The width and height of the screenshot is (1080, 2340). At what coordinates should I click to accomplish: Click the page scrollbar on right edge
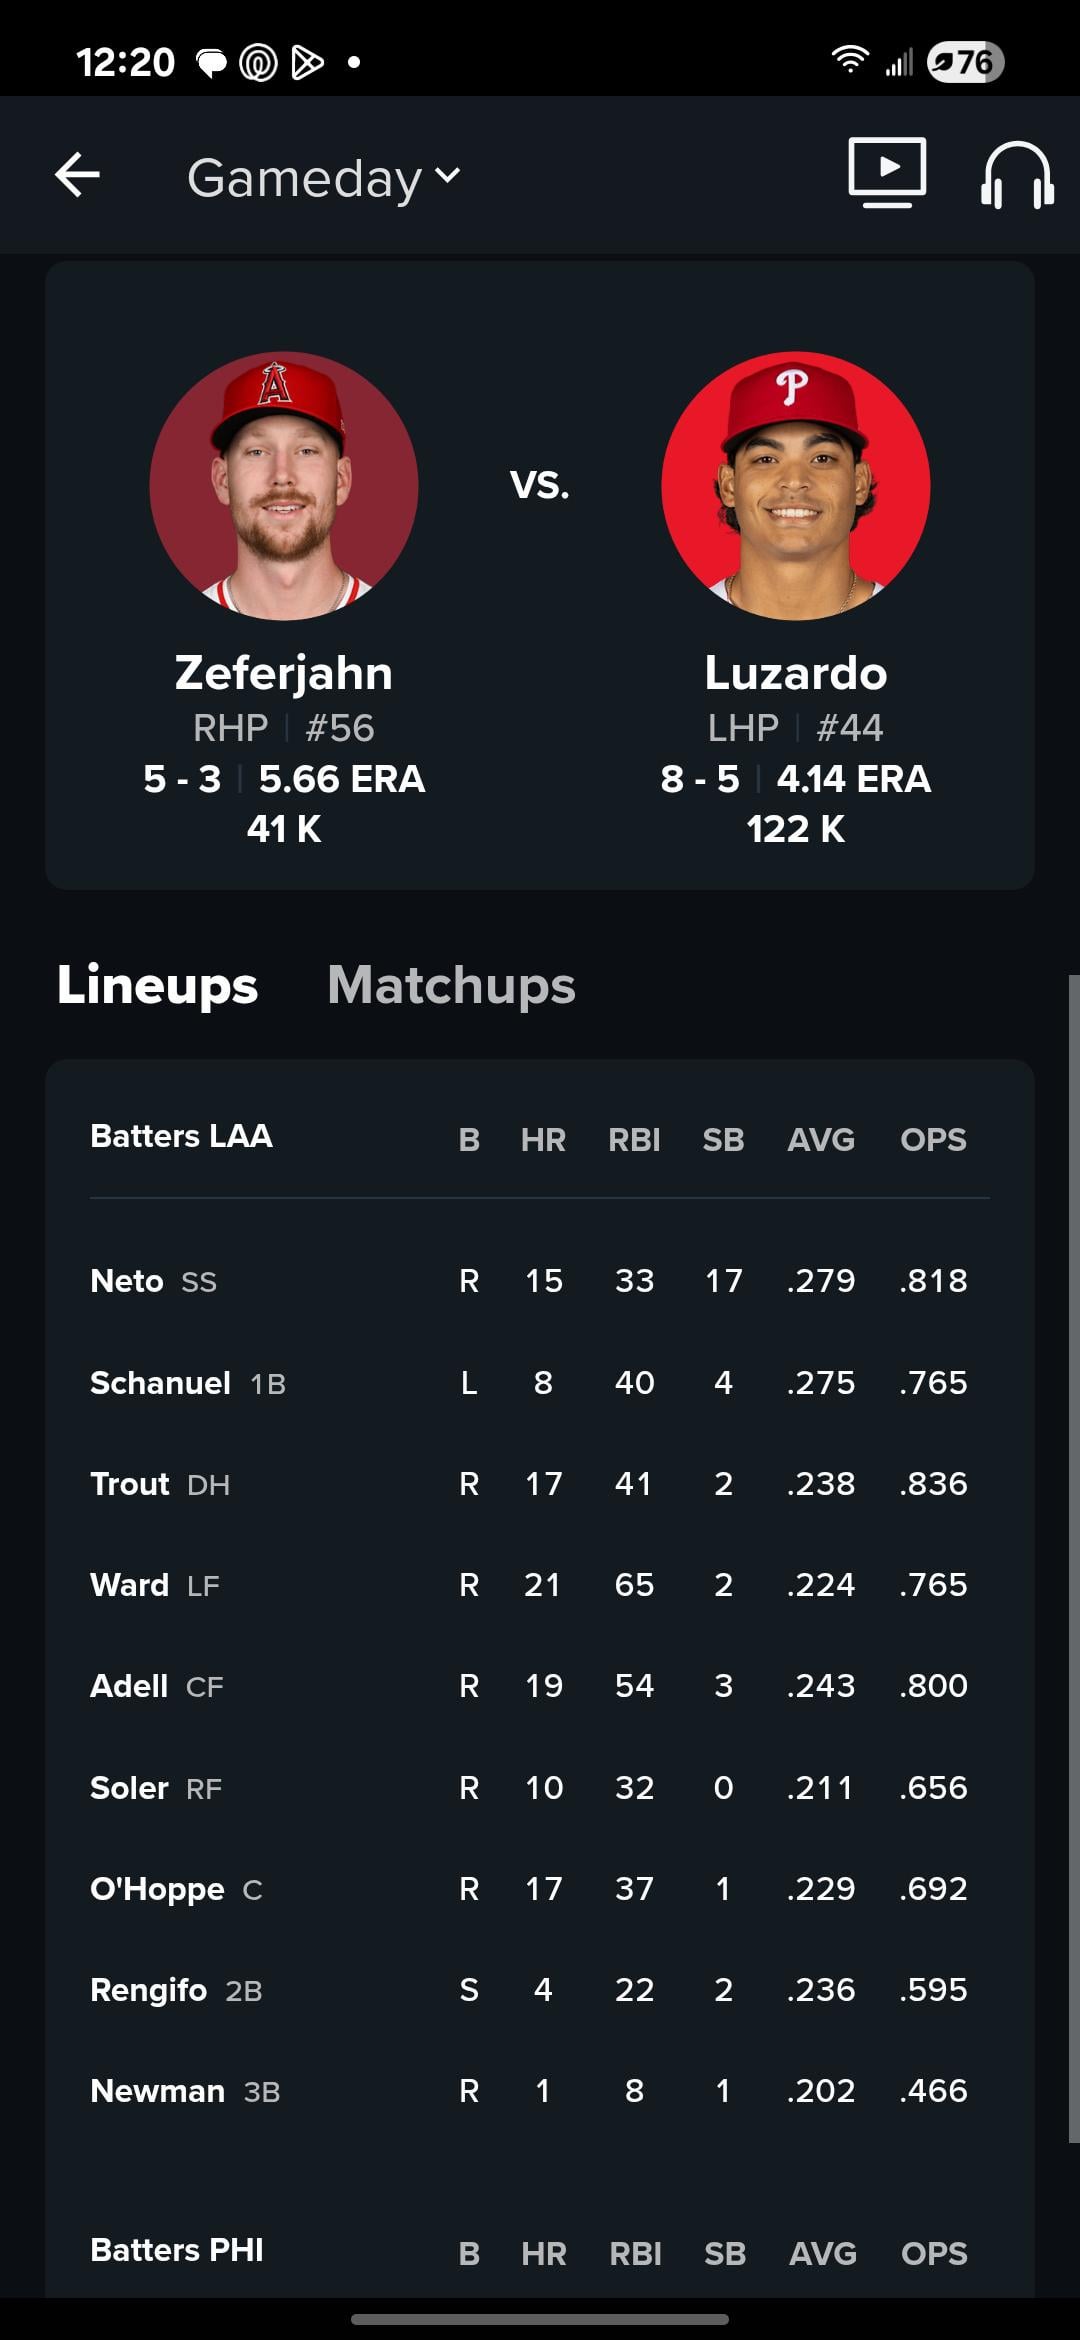pos(1073,1560)
